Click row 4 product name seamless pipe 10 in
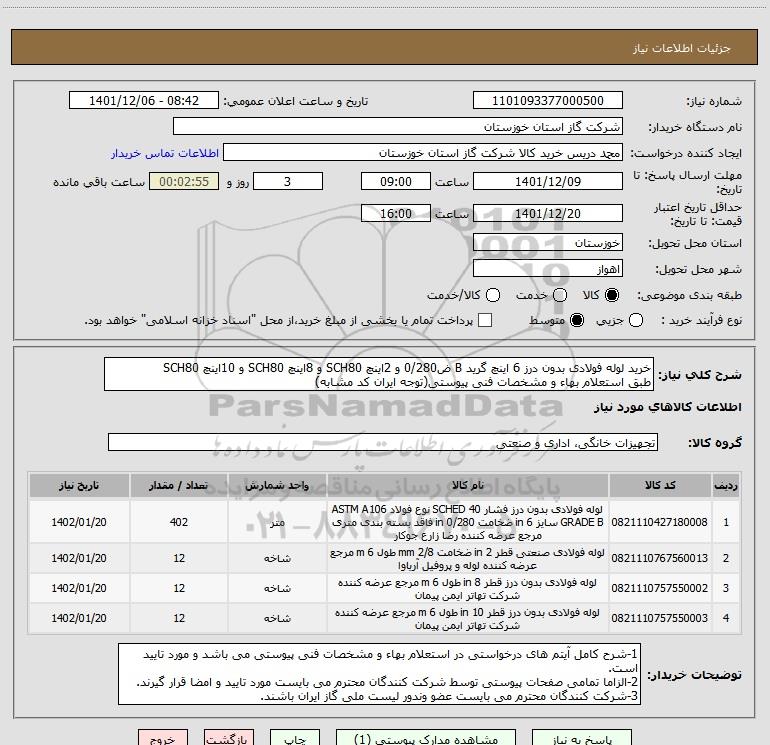The image size is (770, 745). 468,619
